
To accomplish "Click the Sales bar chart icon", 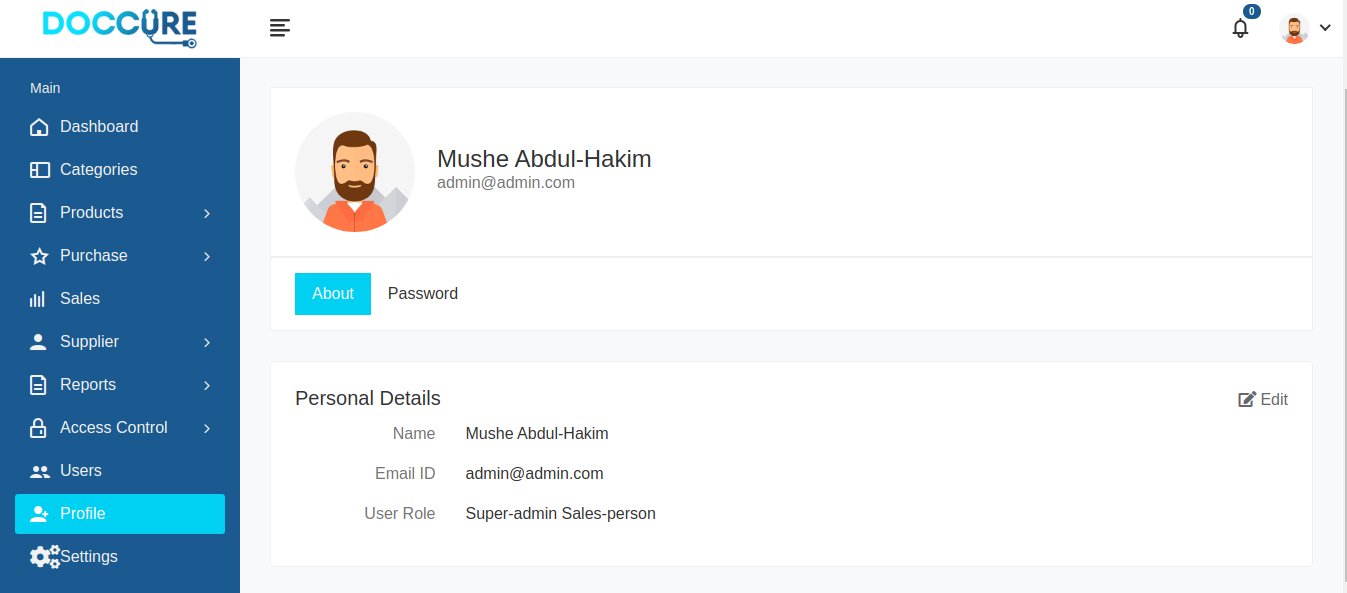I will pos(38,299).
